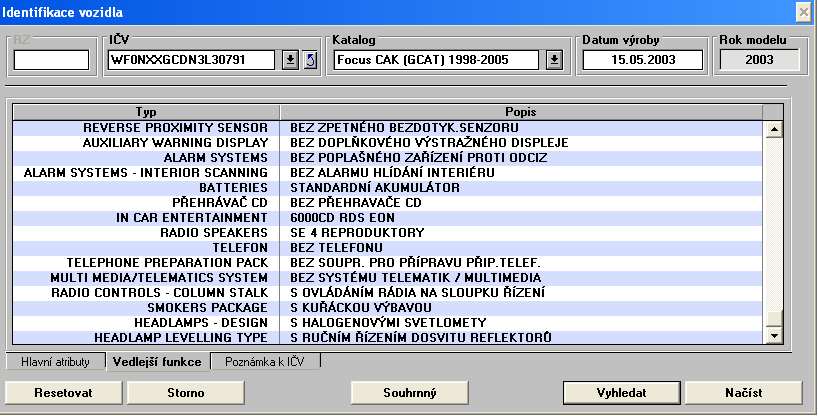Click the Souhrnný button
The width and height of the screenshot is (818, 416).
click(410, 392)
